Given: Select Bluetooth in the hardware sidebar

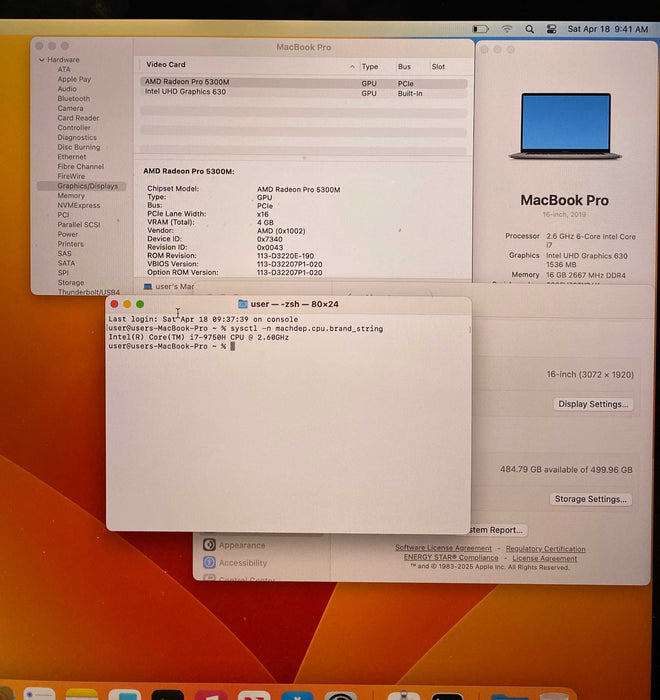Looking at the screenshot, I should pos(74,98).
